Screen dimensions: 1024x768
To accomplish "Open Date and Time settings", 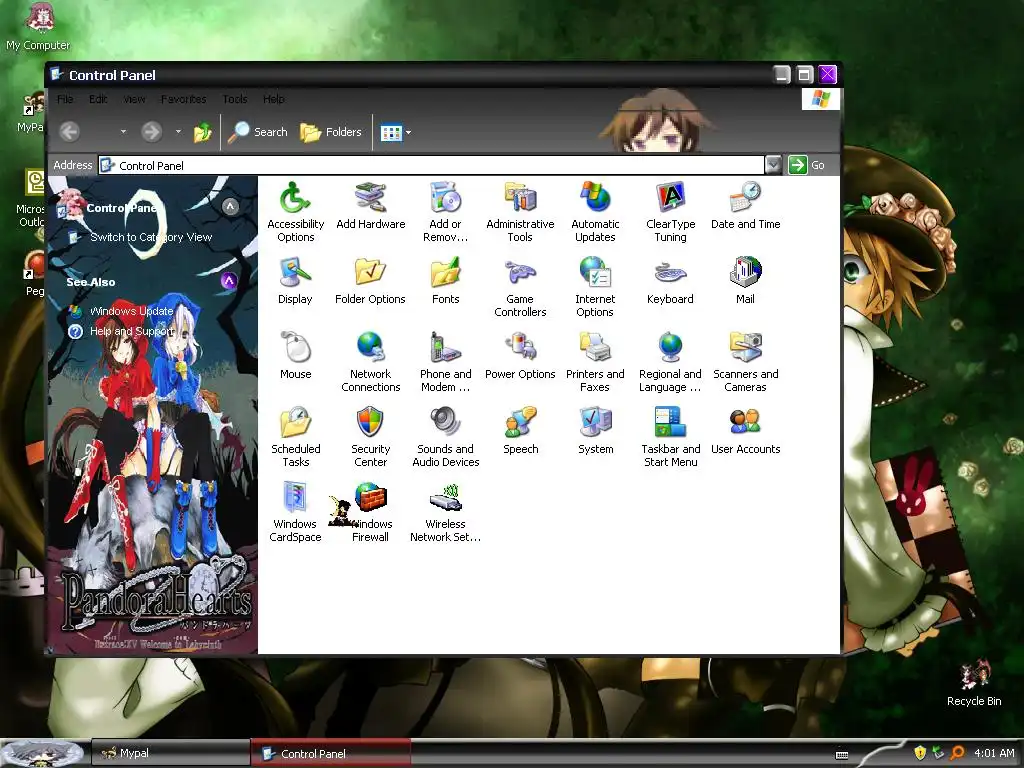I will [745, 205].
